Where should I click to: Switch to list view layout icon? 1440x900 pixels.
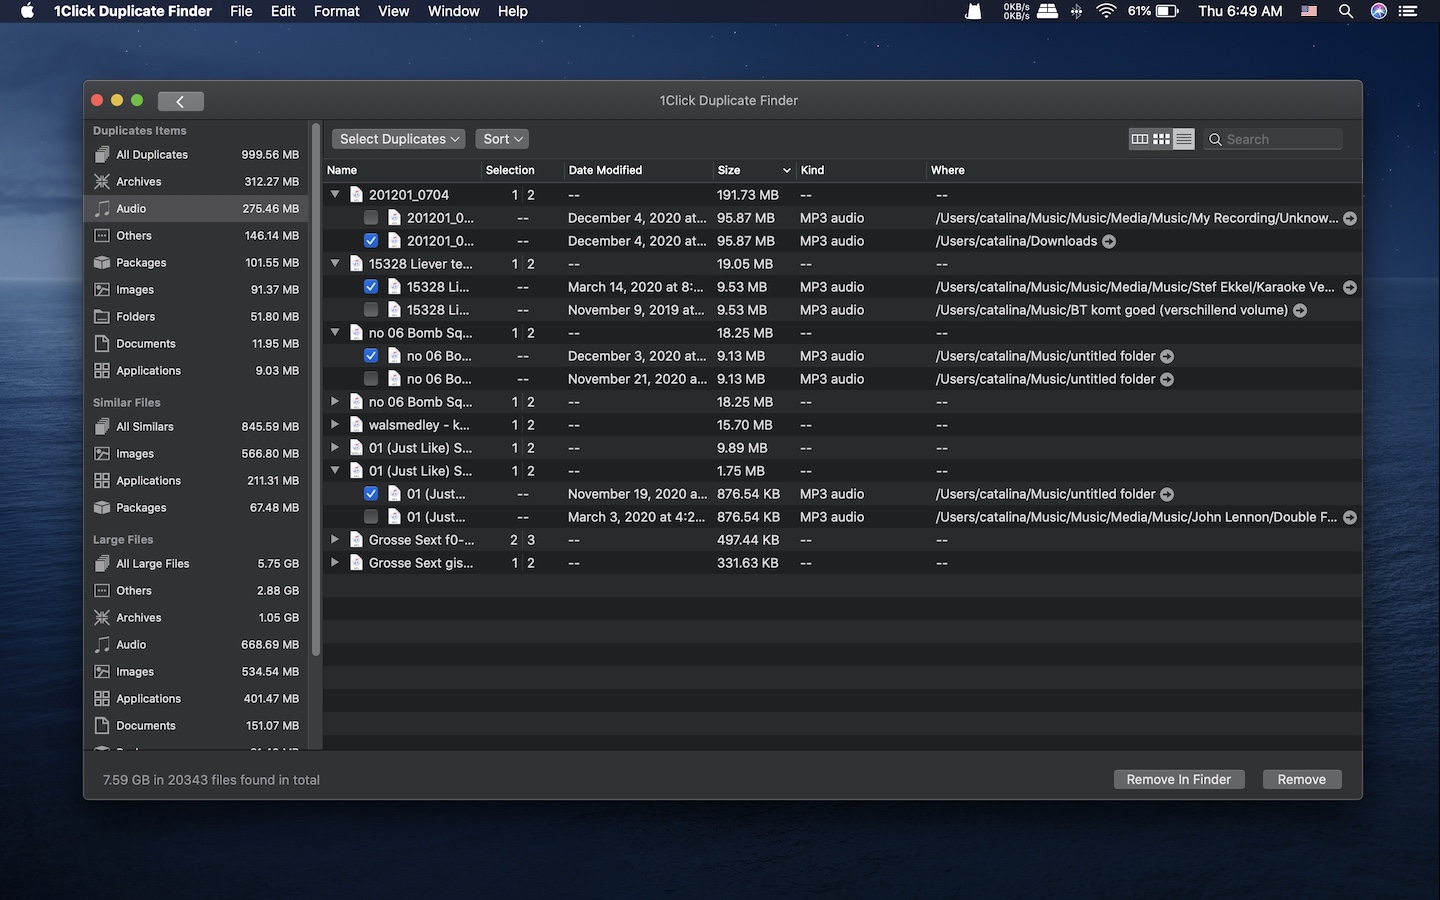1184,139
